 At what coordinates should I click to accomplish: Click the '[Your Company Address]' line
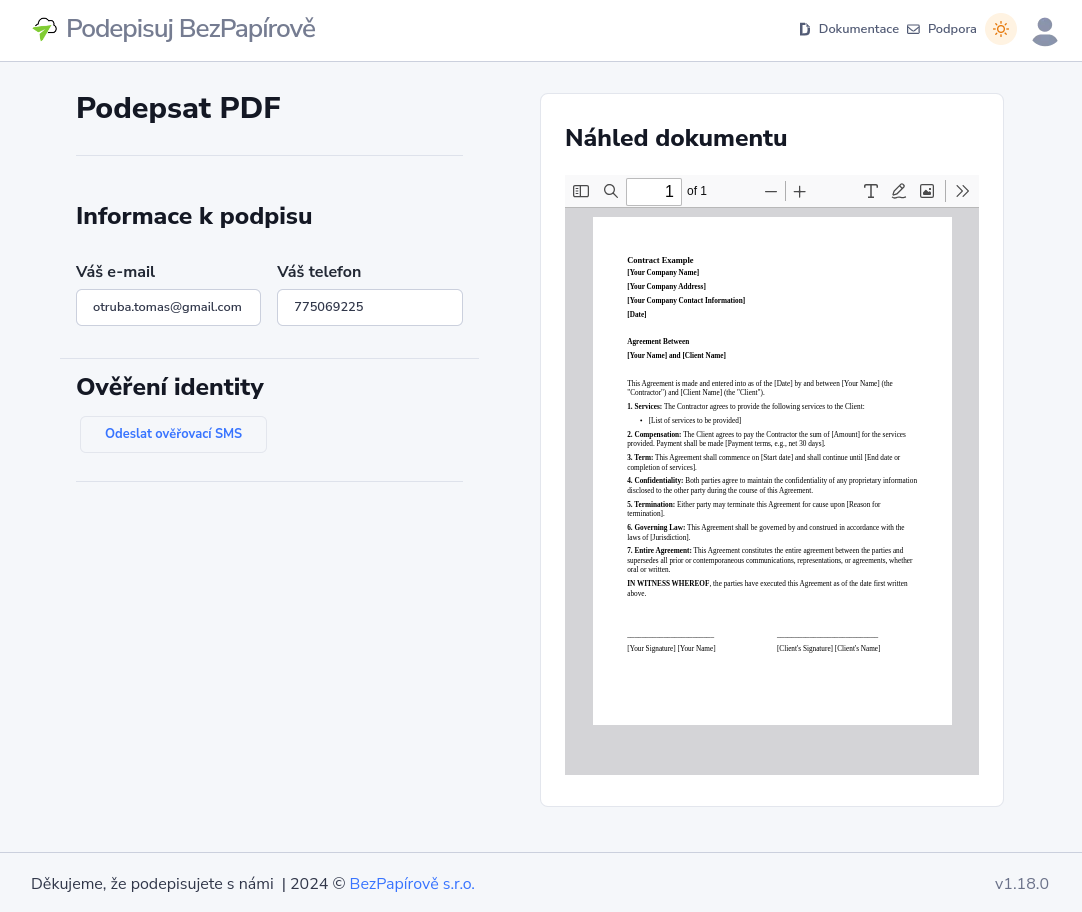coord(666,286)
